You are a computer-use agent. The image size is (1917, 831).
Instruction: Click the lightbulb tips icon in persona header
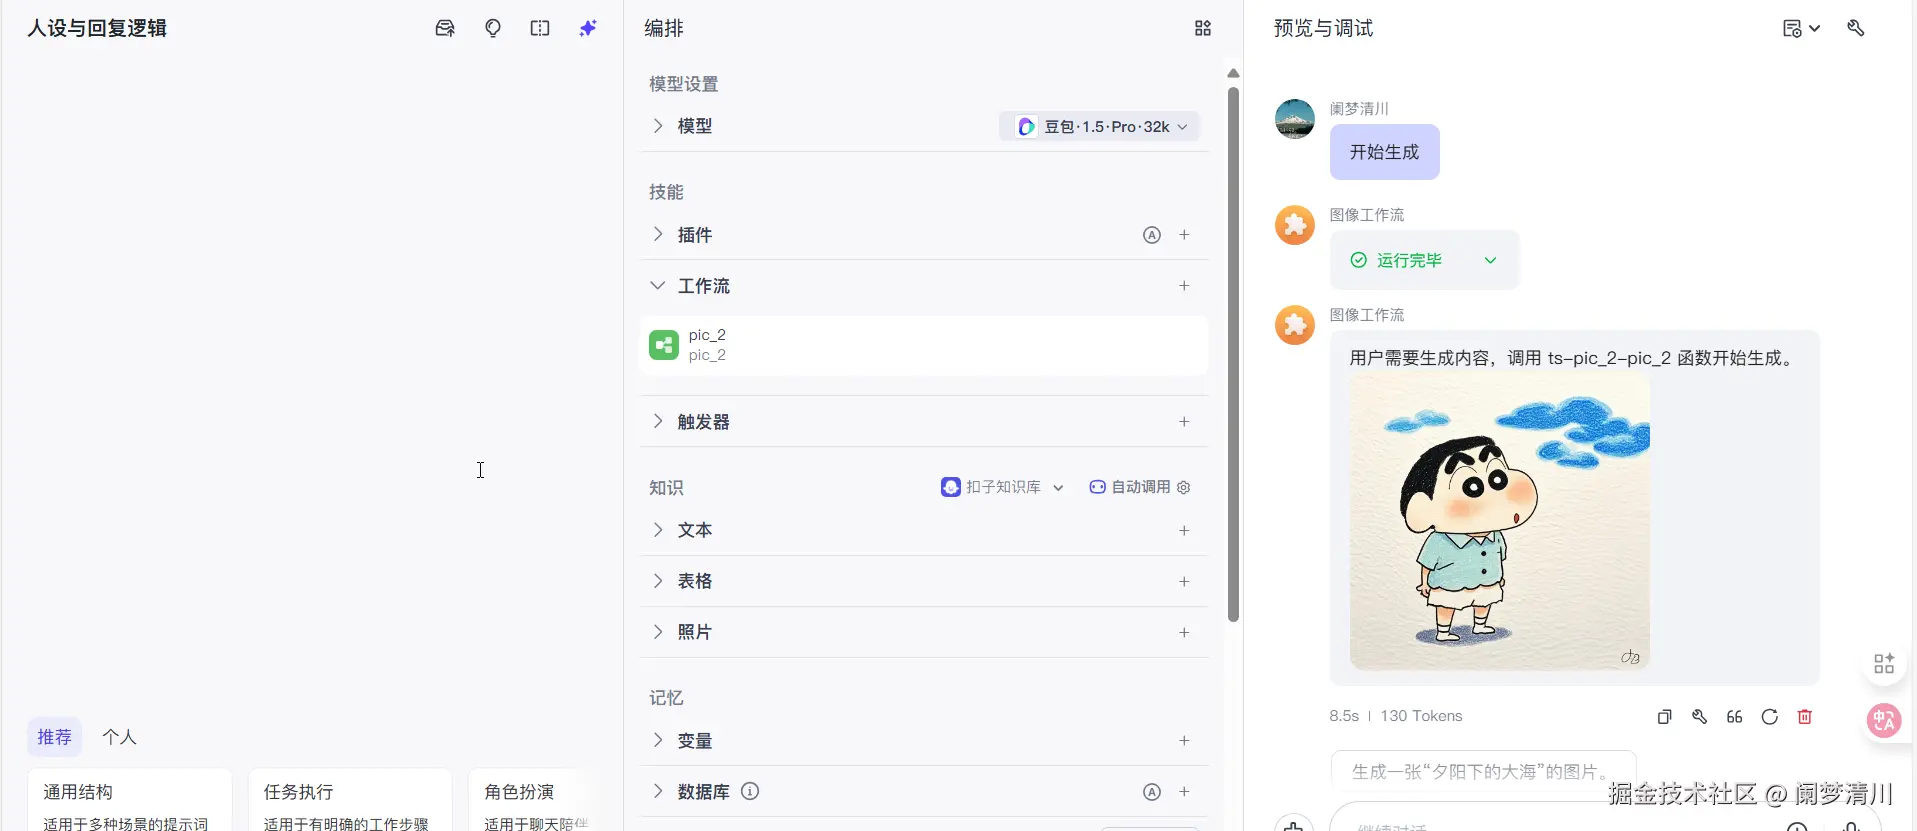(493, 28)
